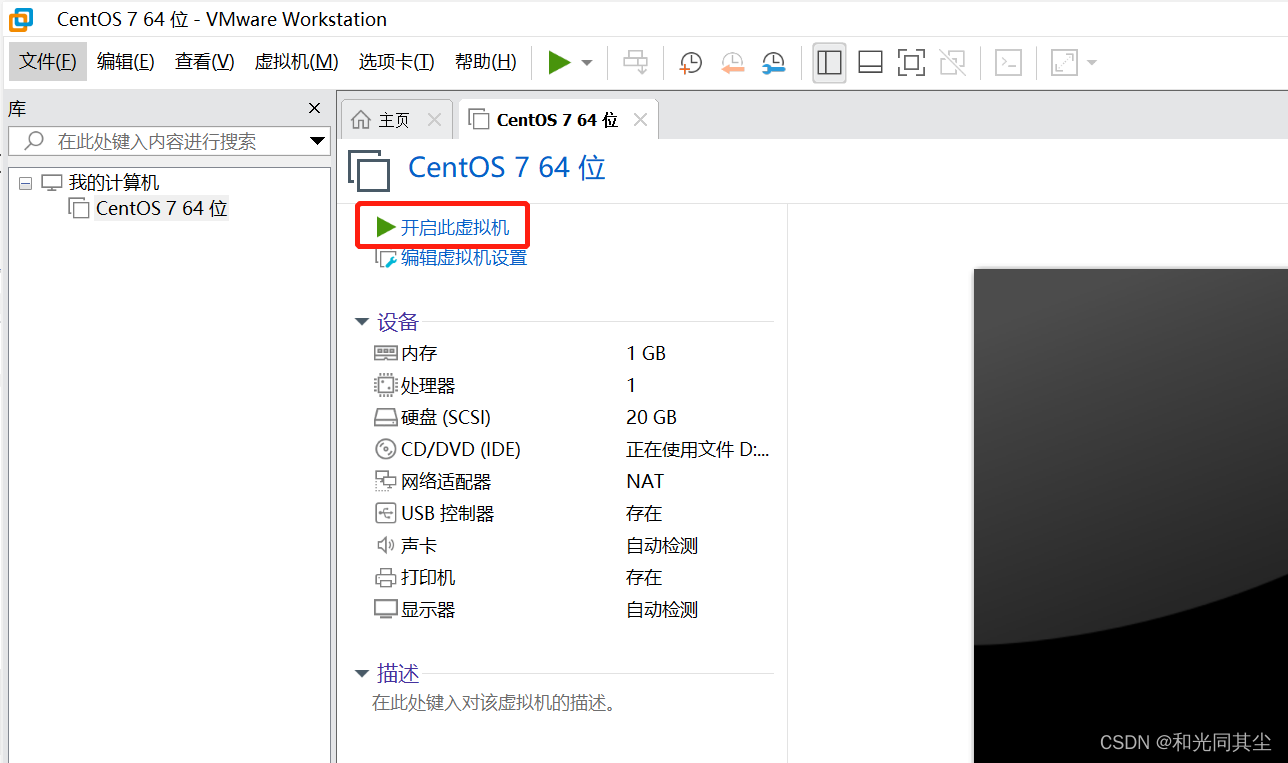
Task: Collapse the 设备 section
Action: 362,323
